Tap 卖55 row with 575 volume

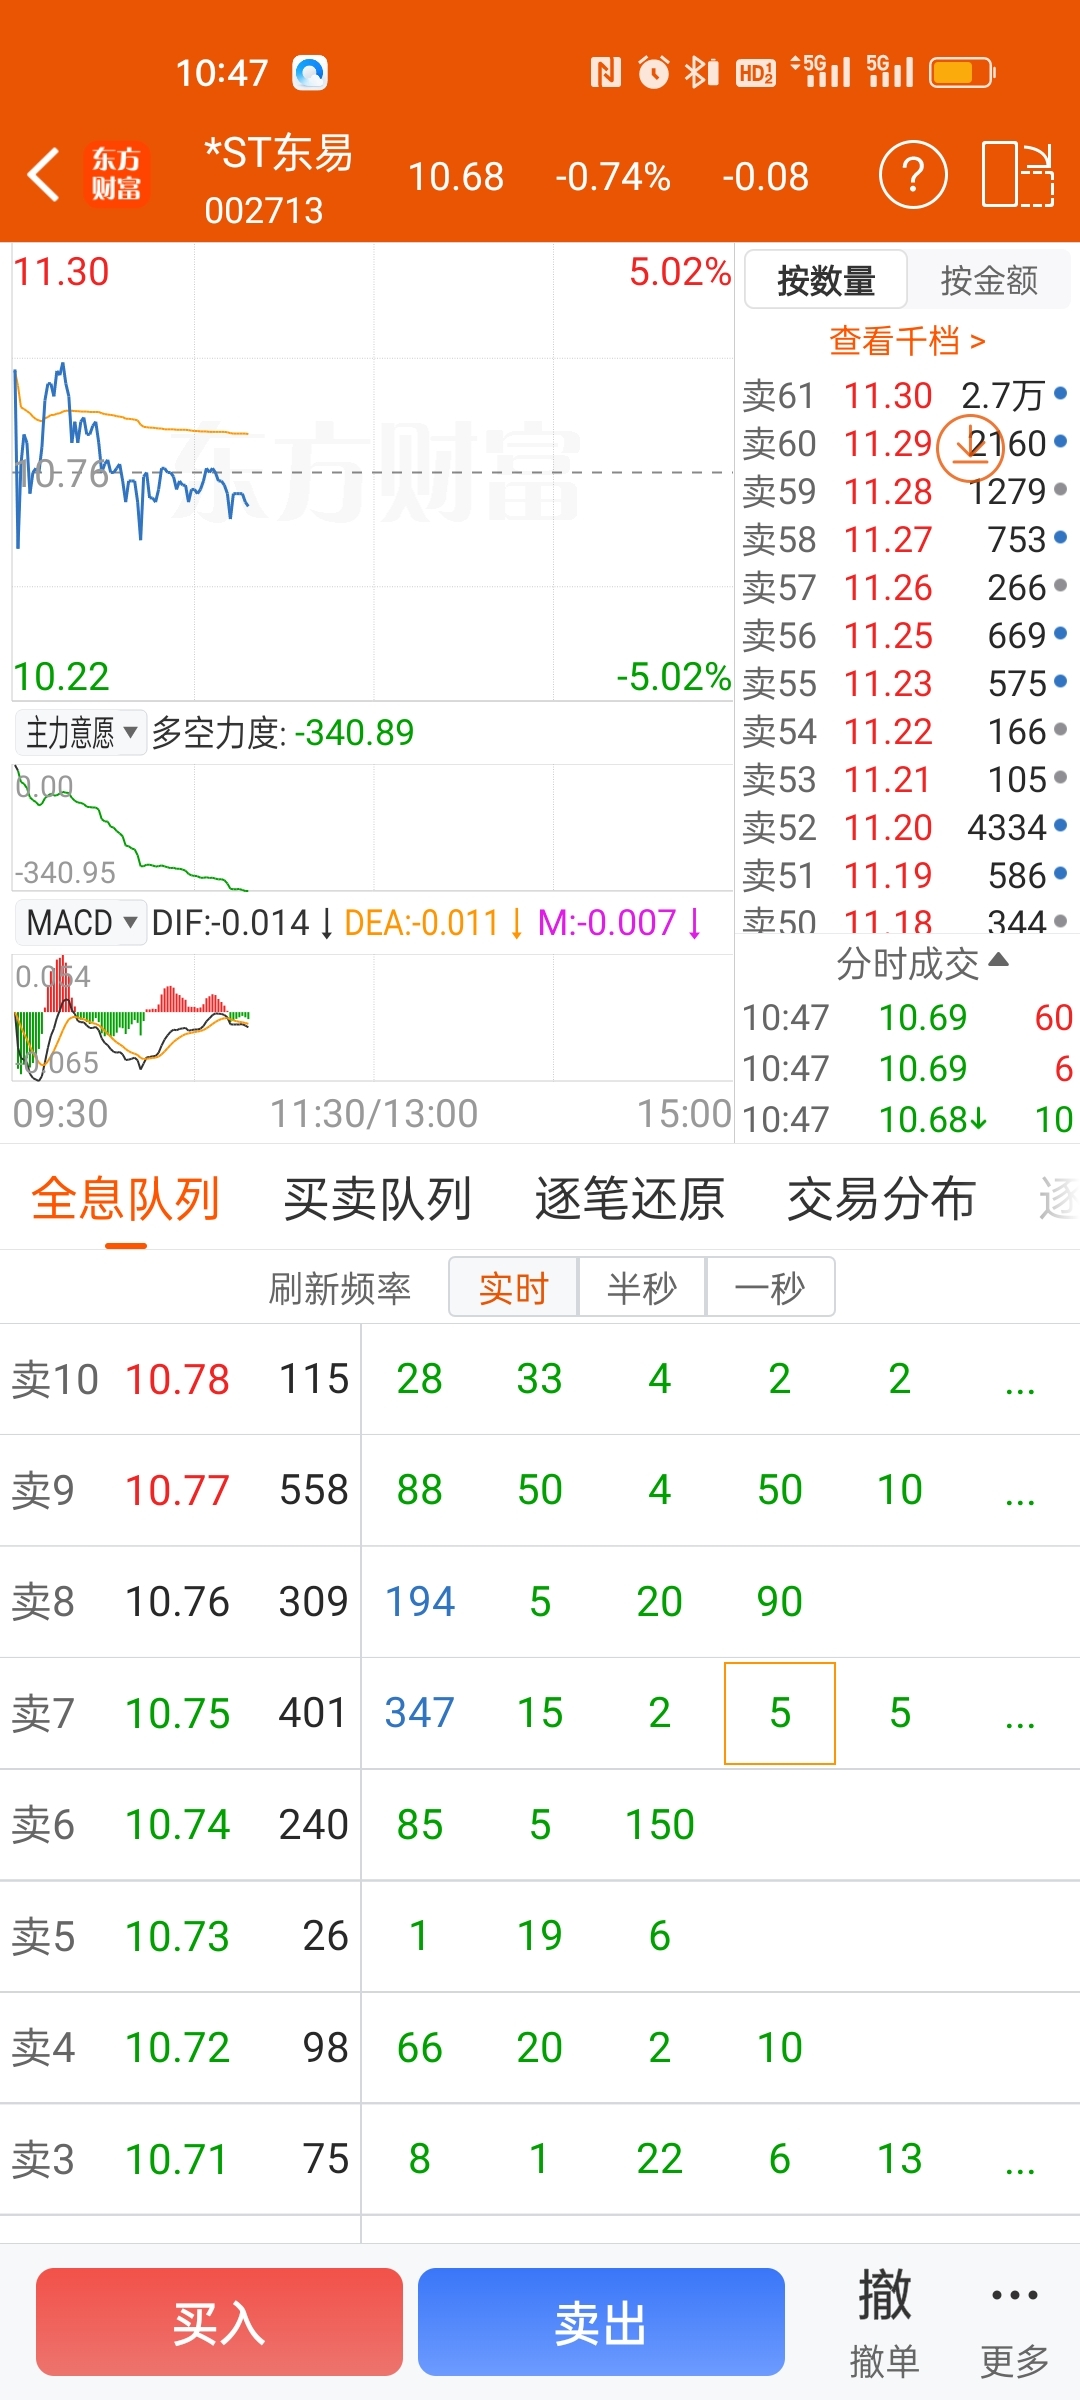click(906, 683)
